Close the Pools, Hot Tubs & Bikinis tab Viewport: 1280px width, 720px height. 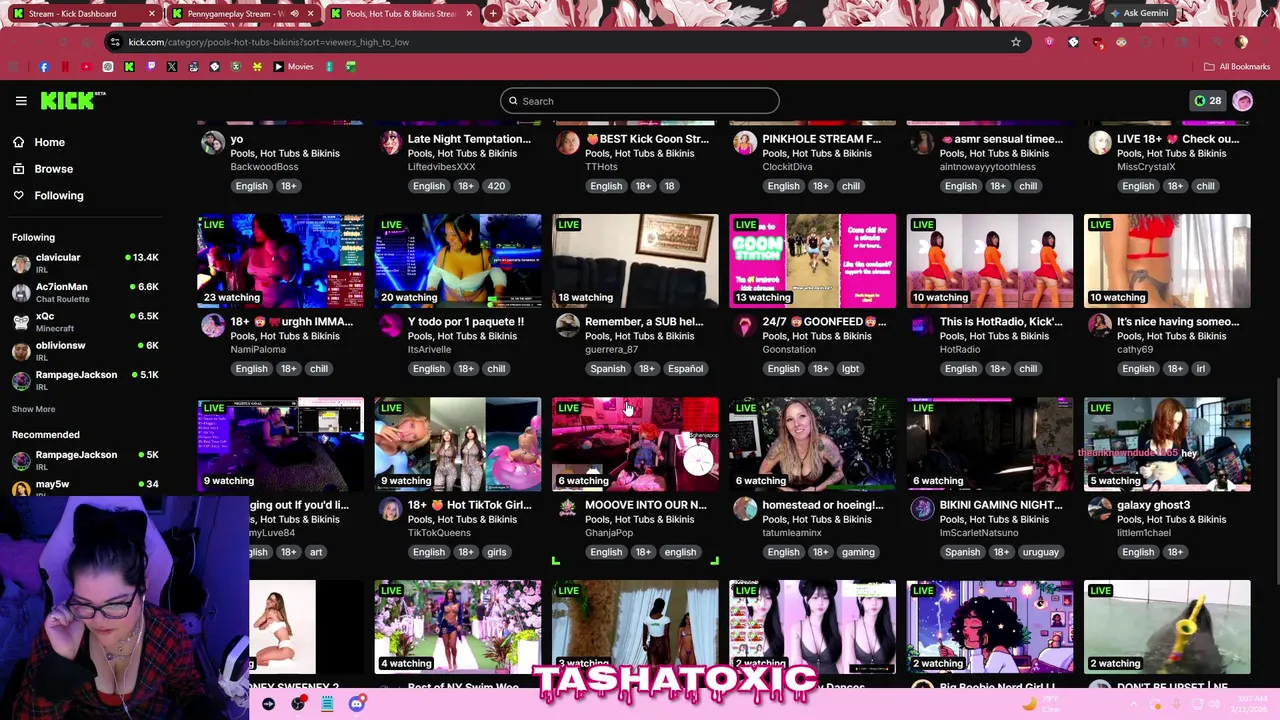[469, 14]
